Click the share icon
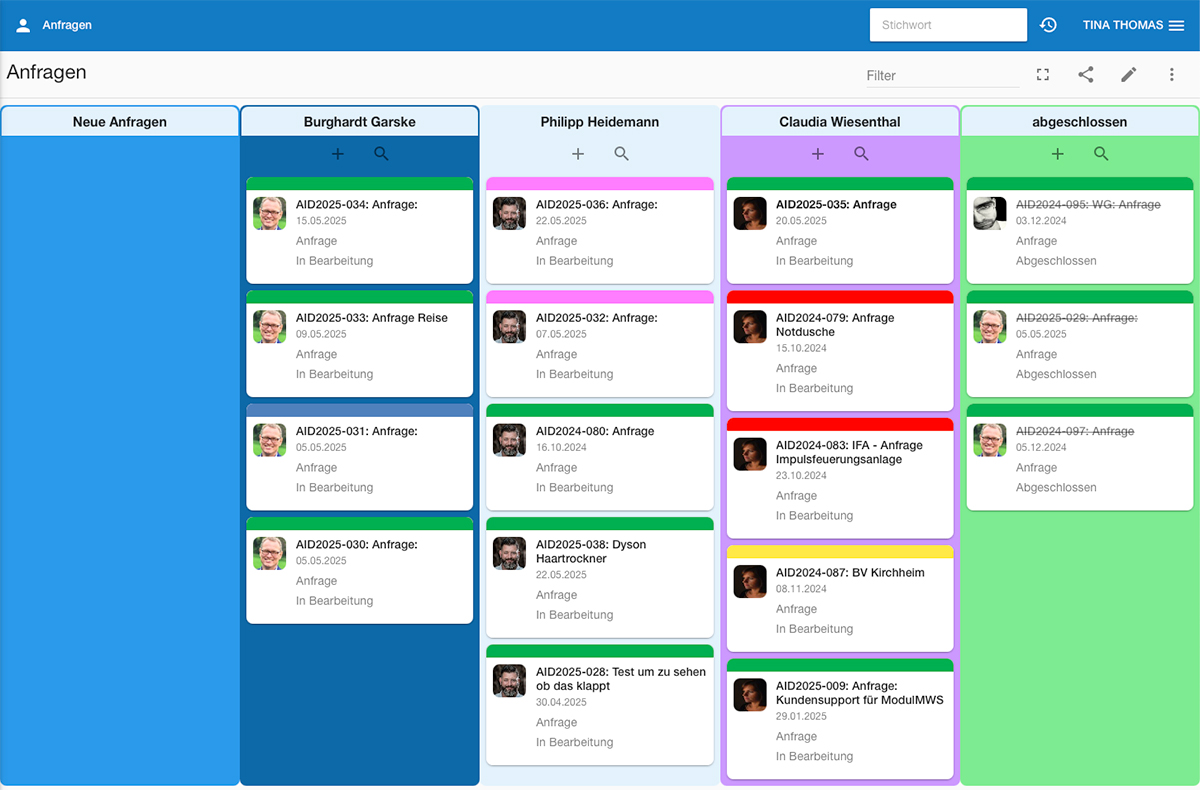 tap(1085, 75)
